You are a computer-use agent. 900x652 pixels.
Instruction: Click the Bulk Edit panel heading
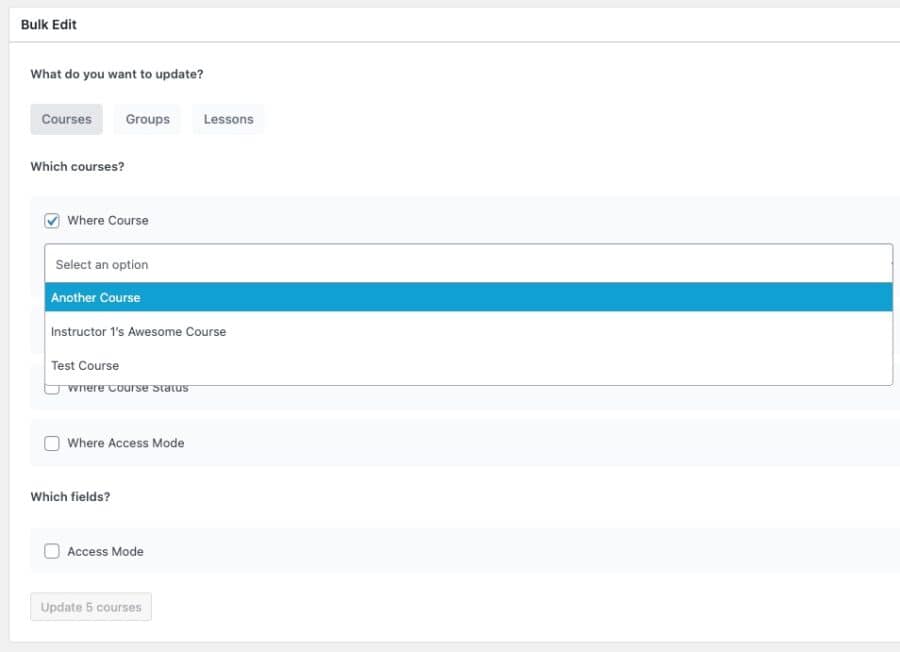(x=49, y=25)
